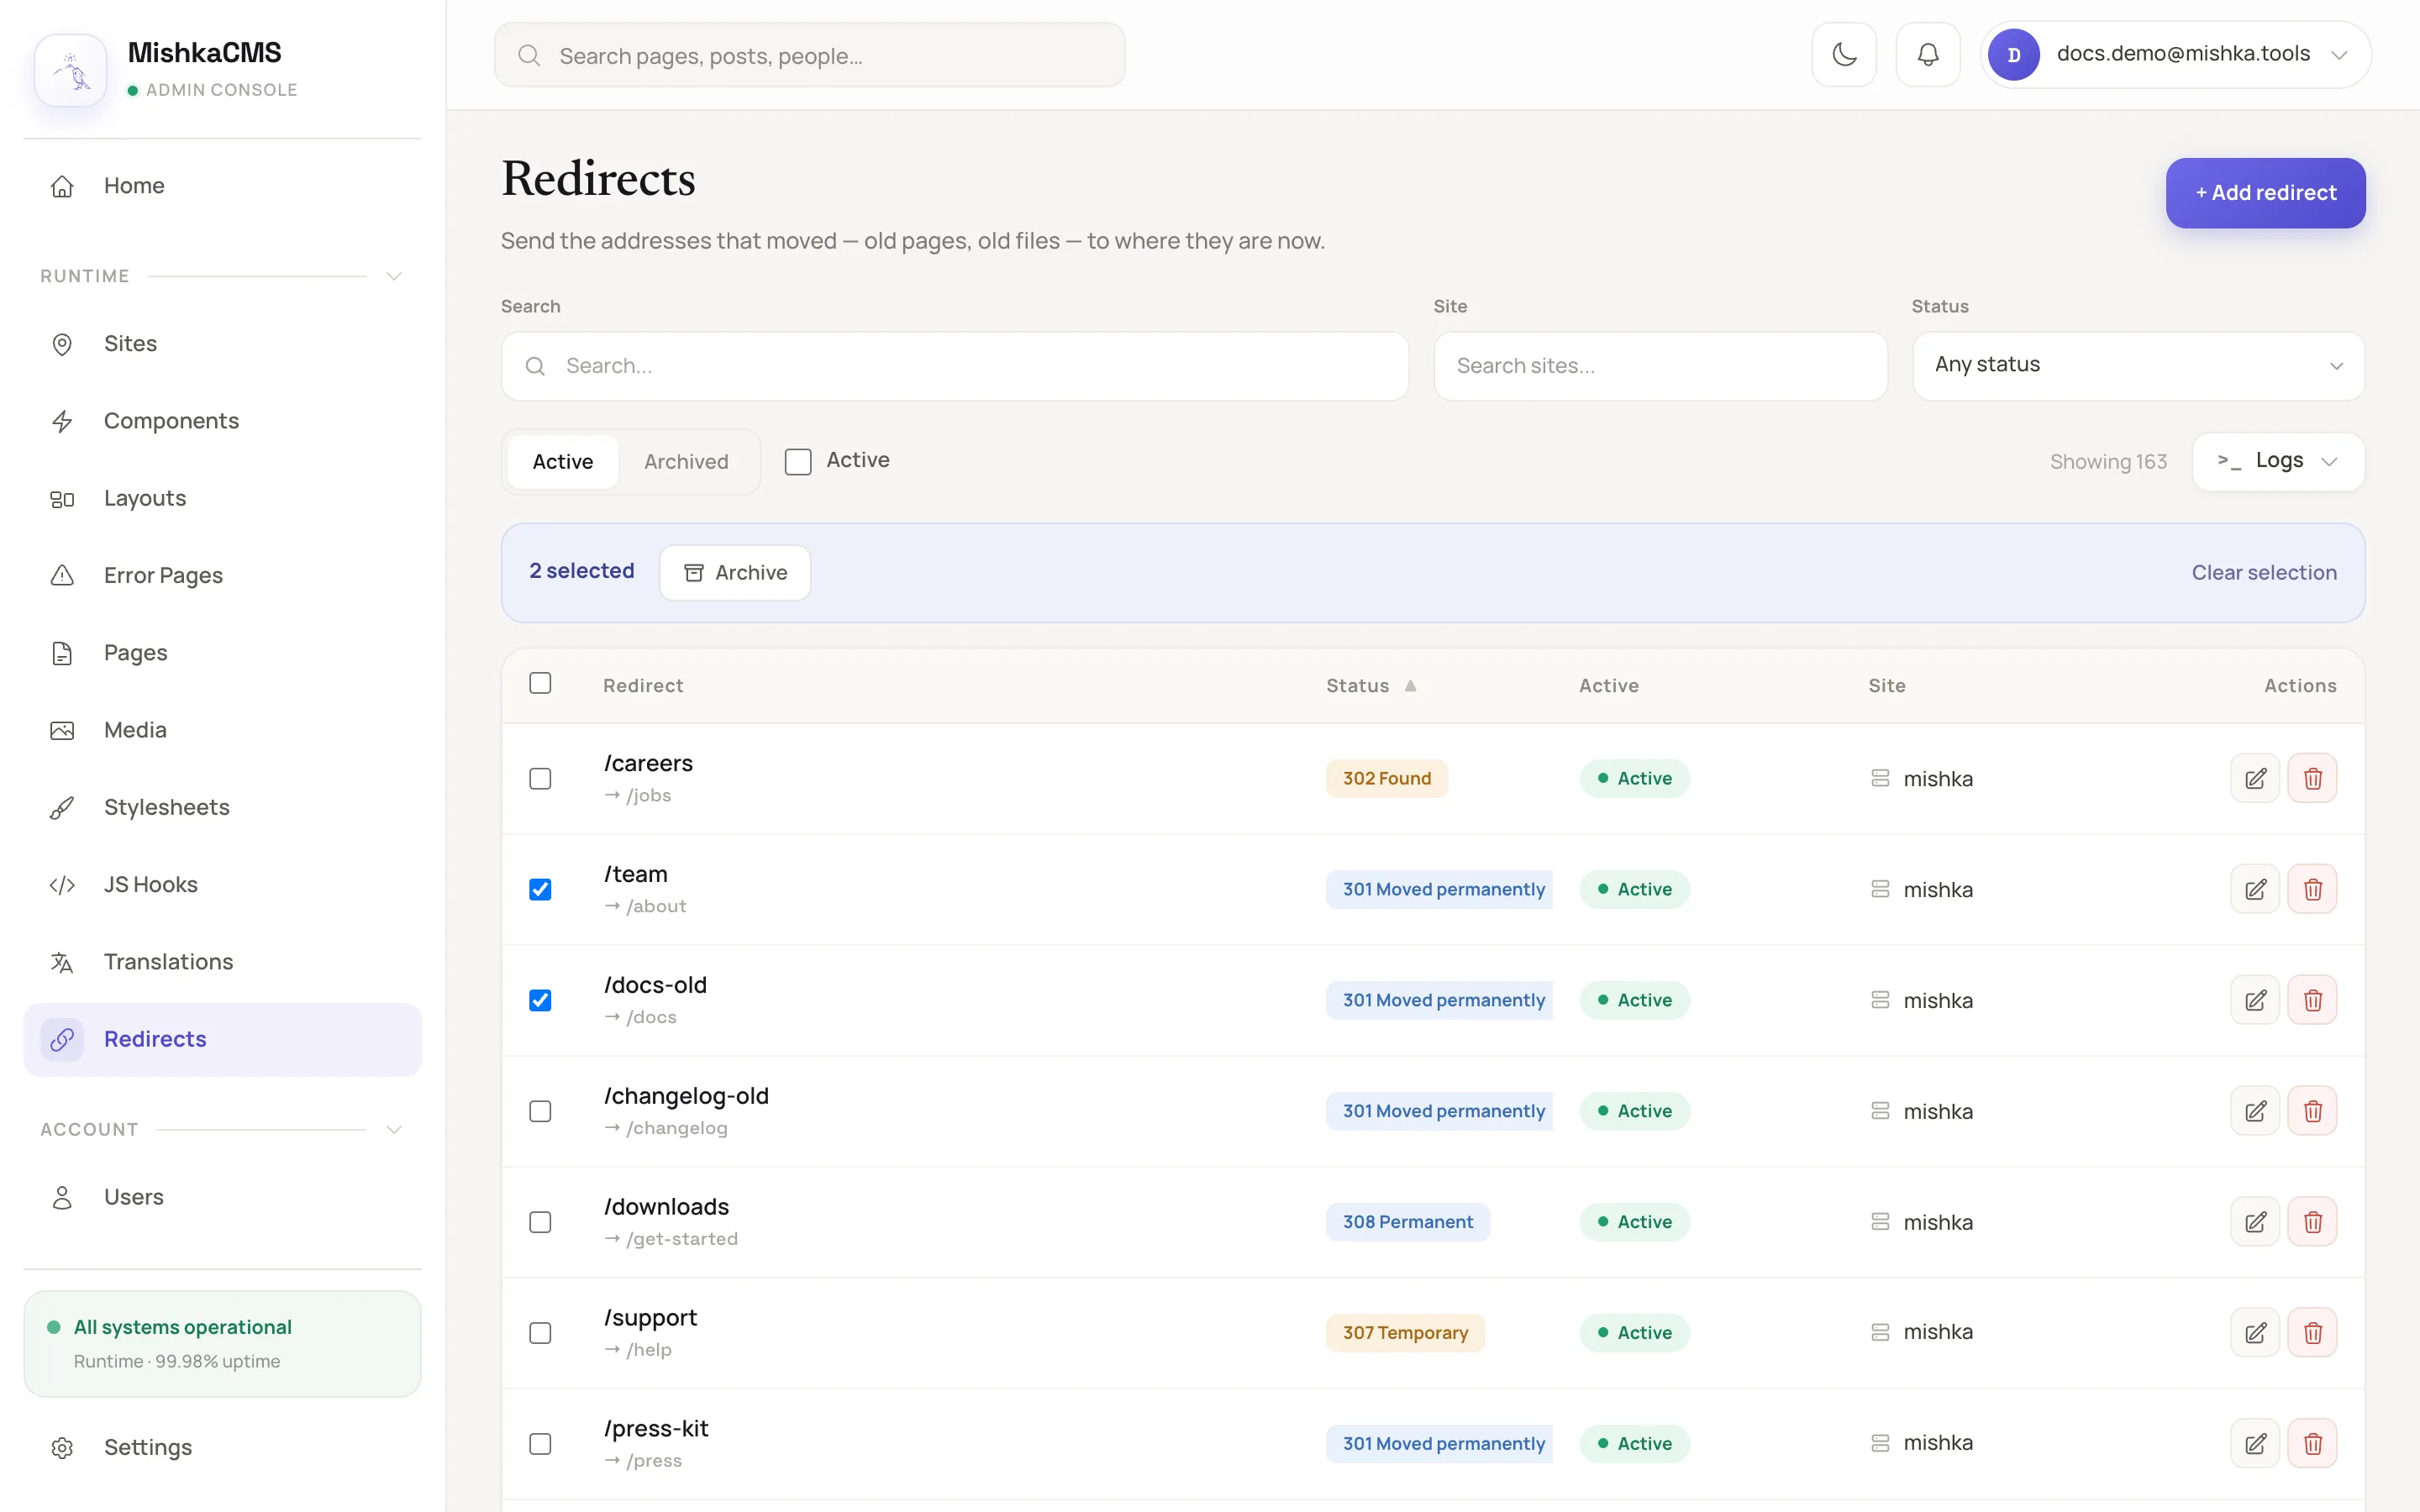Open notifications bell

tap(1928, 55)
